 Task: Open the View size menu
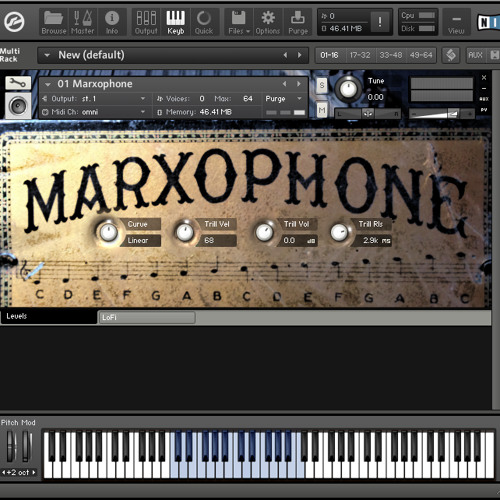[x=456, y=22]
